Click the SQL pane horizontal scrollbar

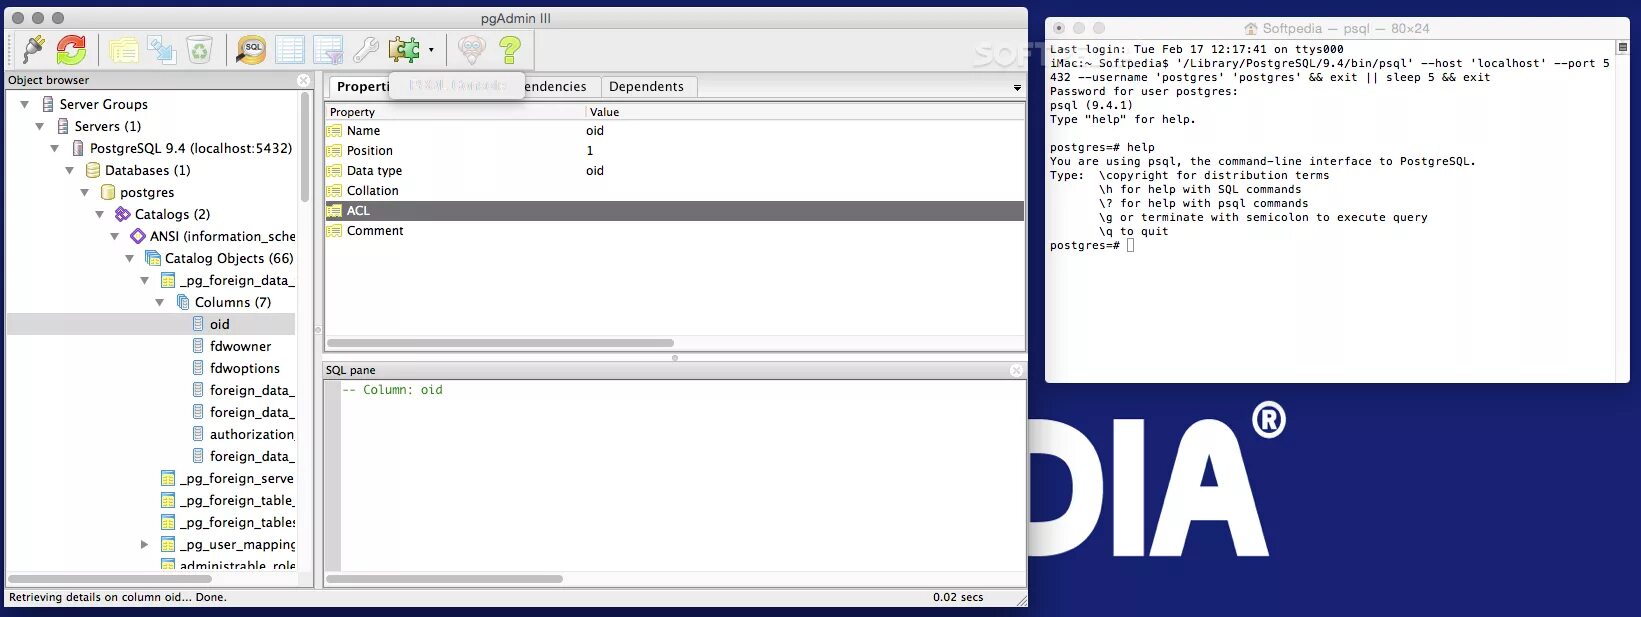(444, 579)
